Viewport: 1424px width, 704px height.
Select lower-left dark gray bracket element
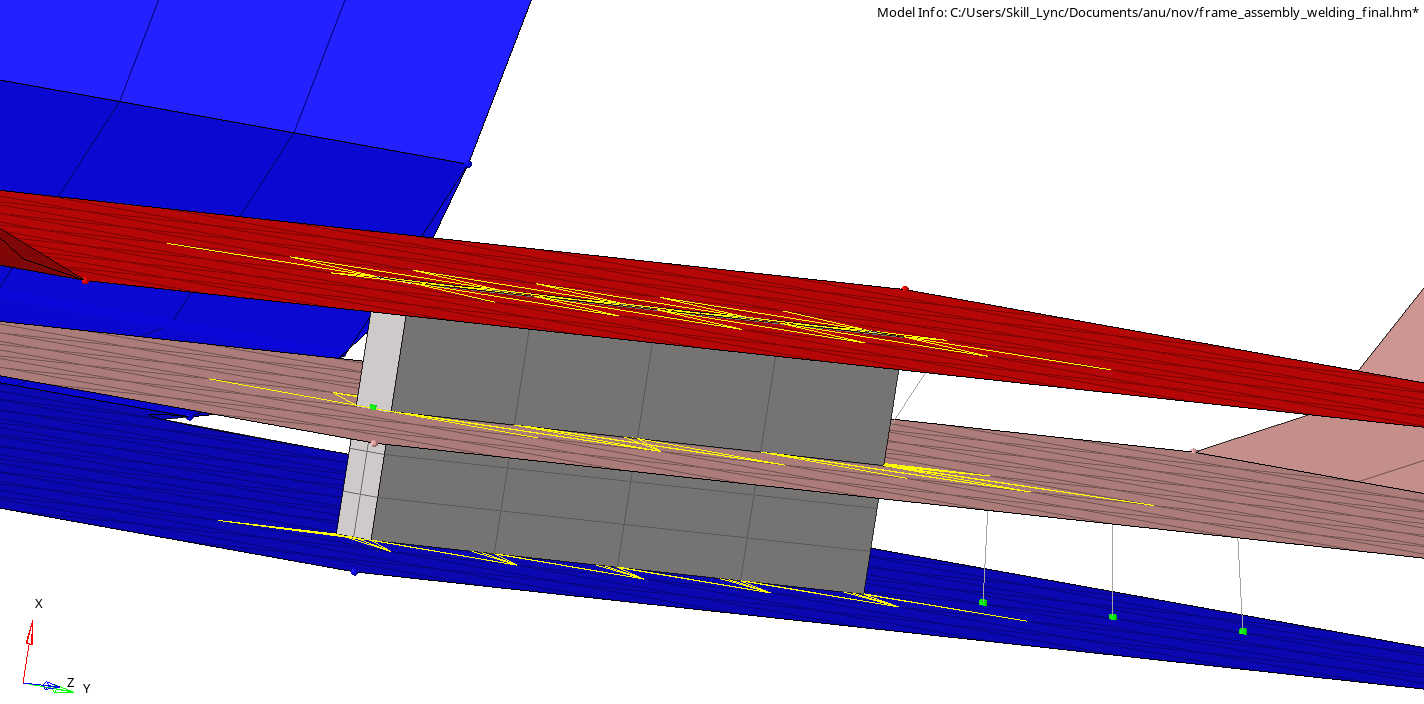click(435, 500)
